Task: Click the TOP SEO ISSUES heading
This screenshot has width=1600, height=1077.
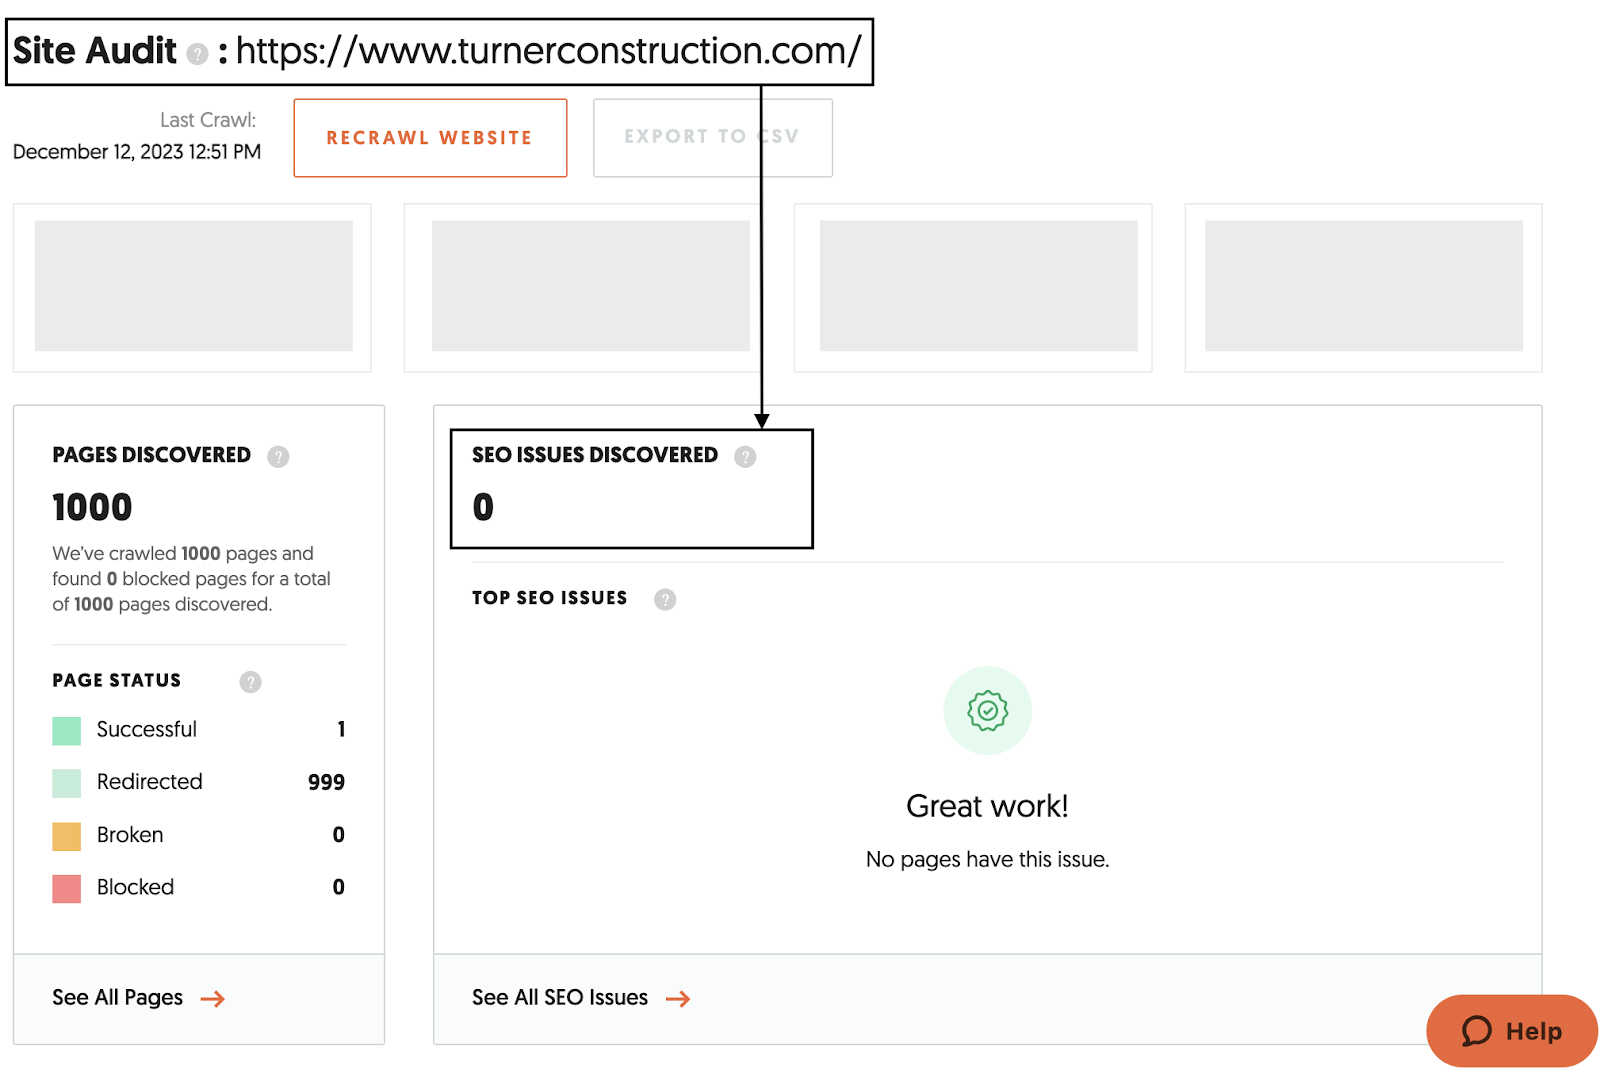Action: click(550, 598)
